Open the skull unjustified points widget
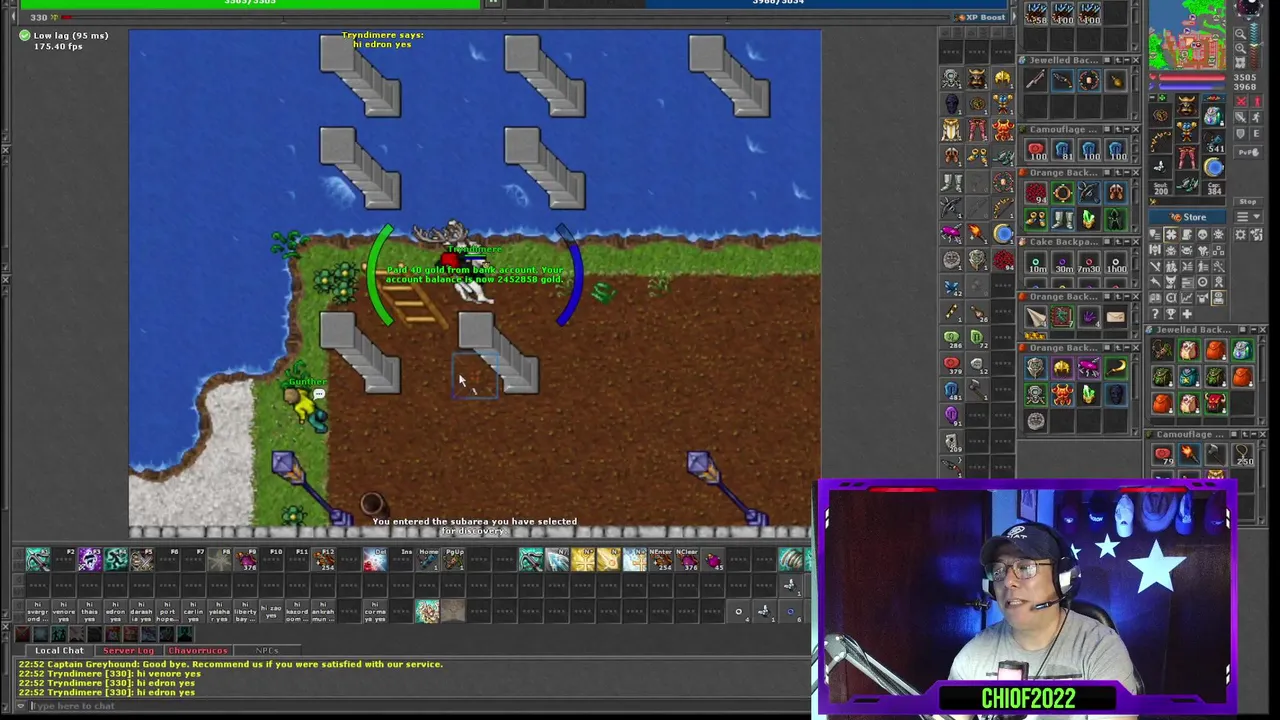 pyautogui.click(x=1203, y=235)
